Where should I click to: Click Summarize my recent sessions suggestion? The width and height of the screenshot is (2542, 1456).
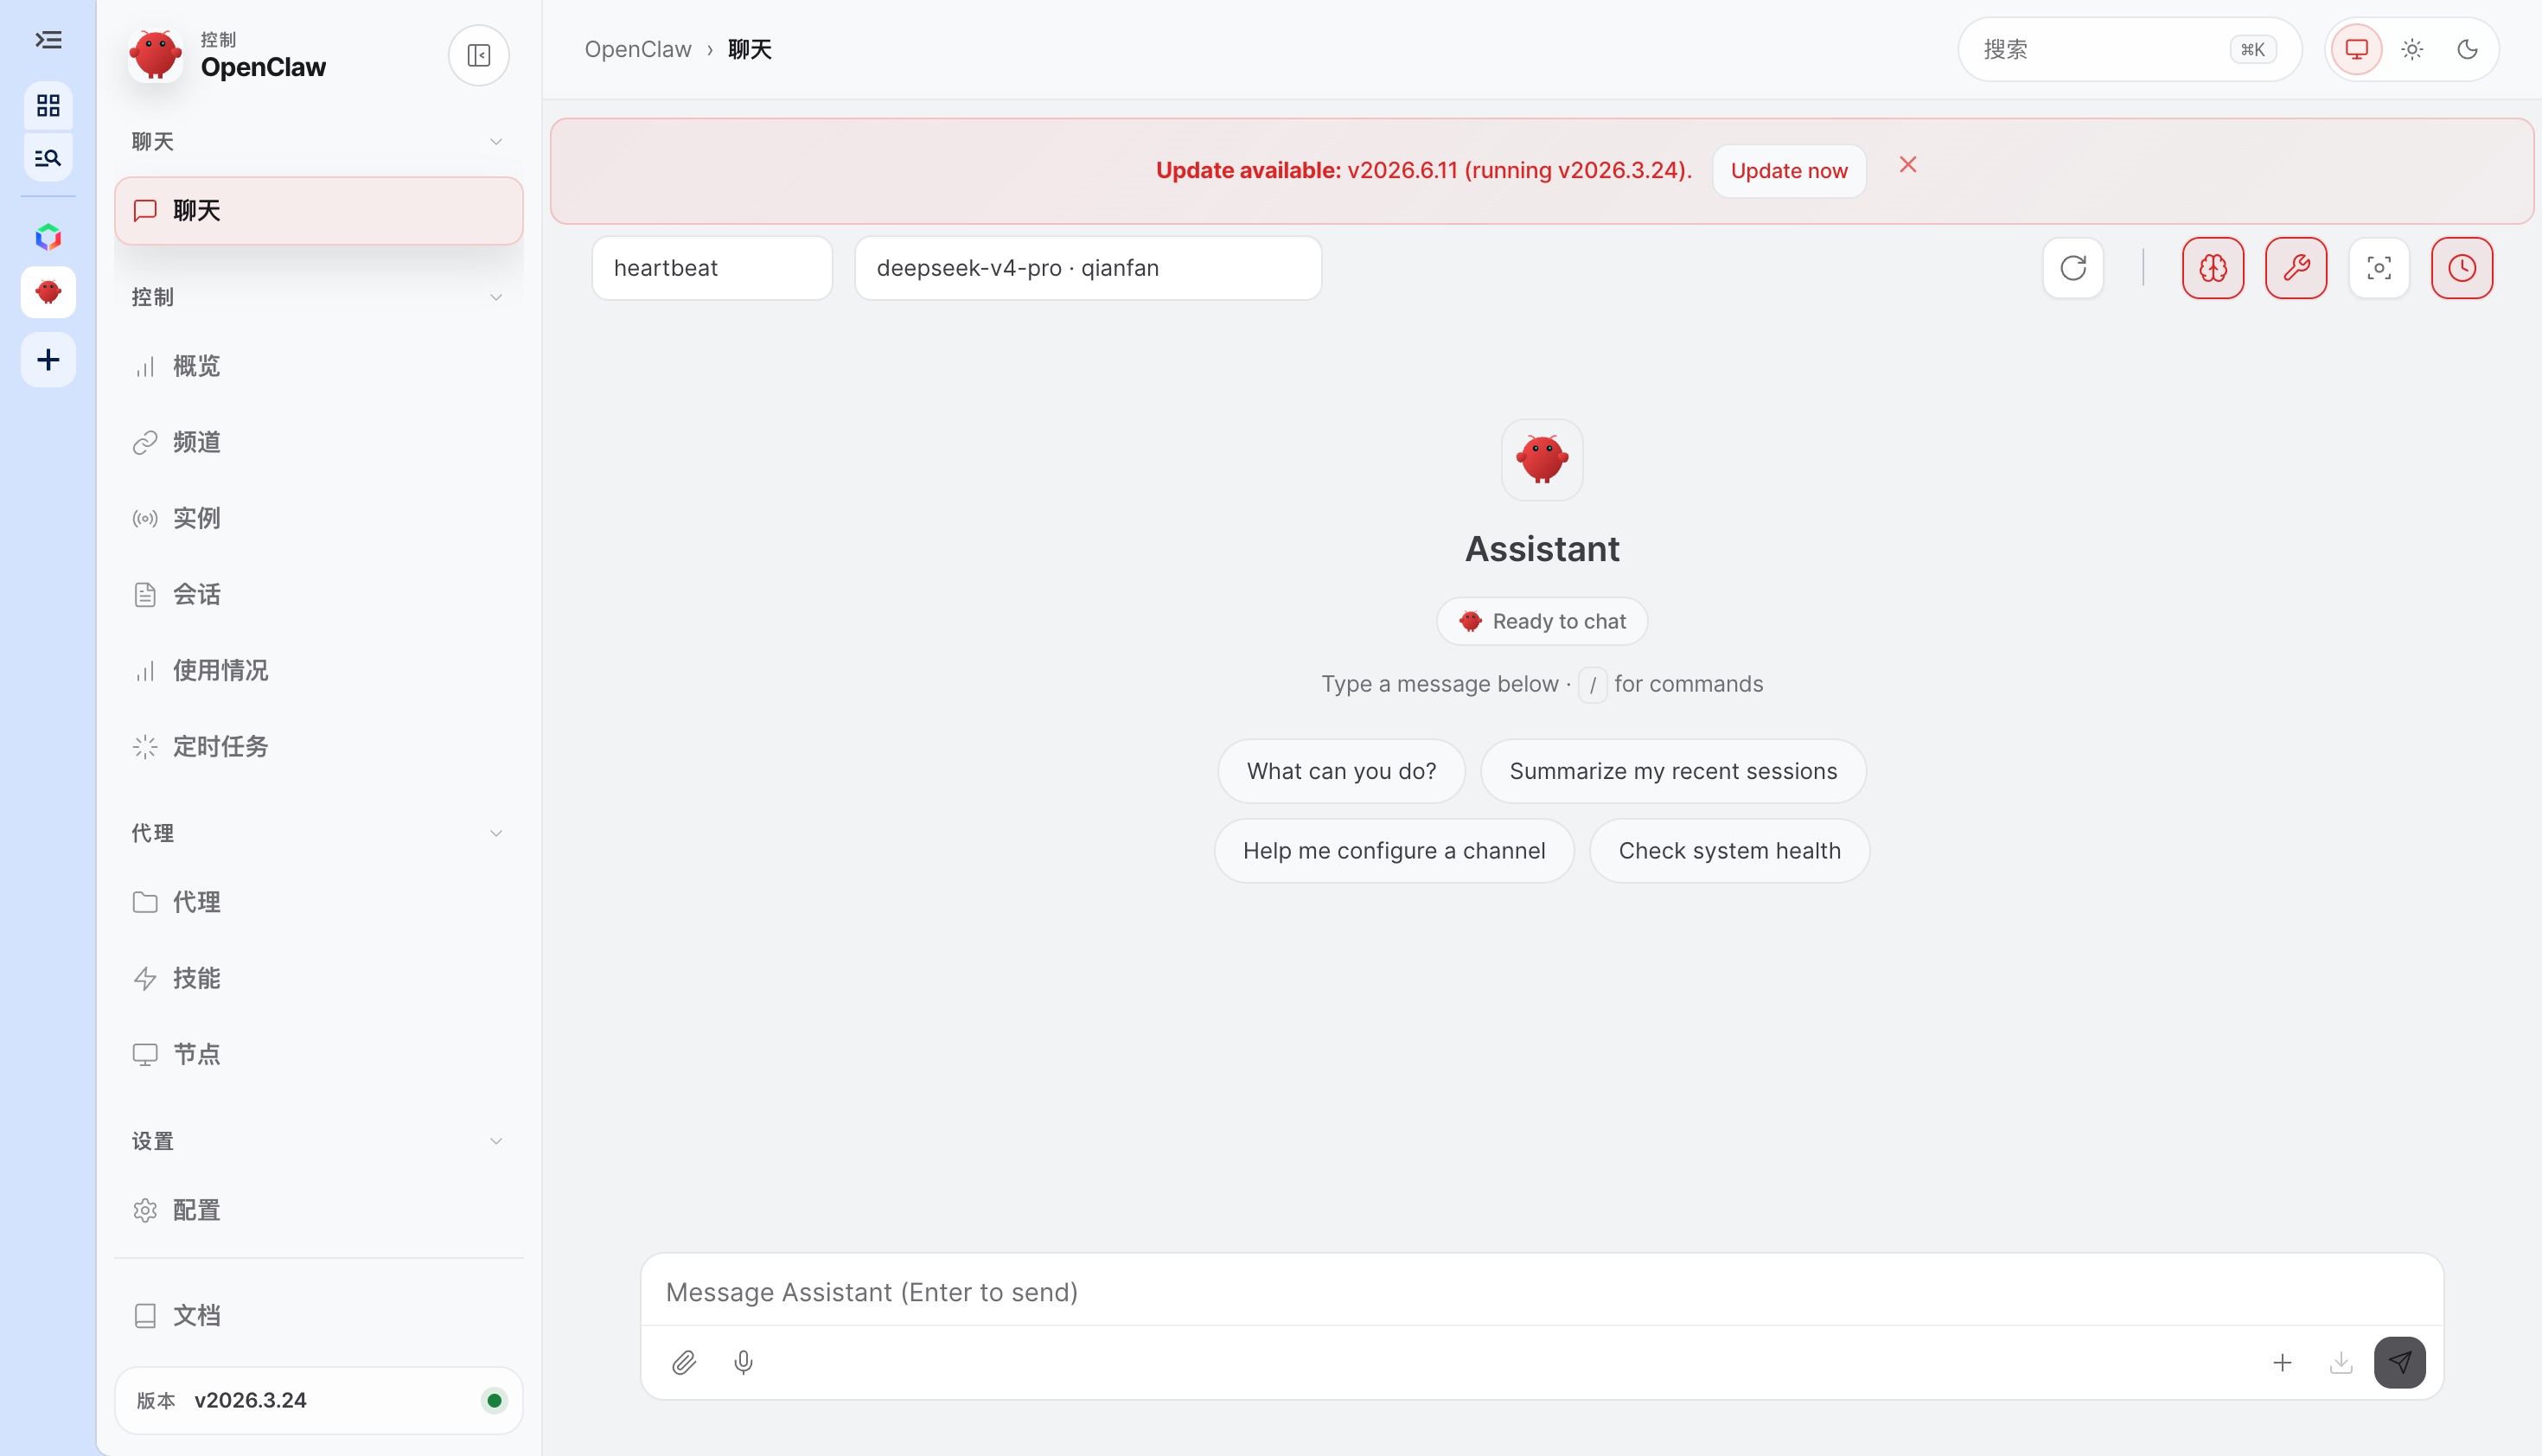click(1673, 771)
